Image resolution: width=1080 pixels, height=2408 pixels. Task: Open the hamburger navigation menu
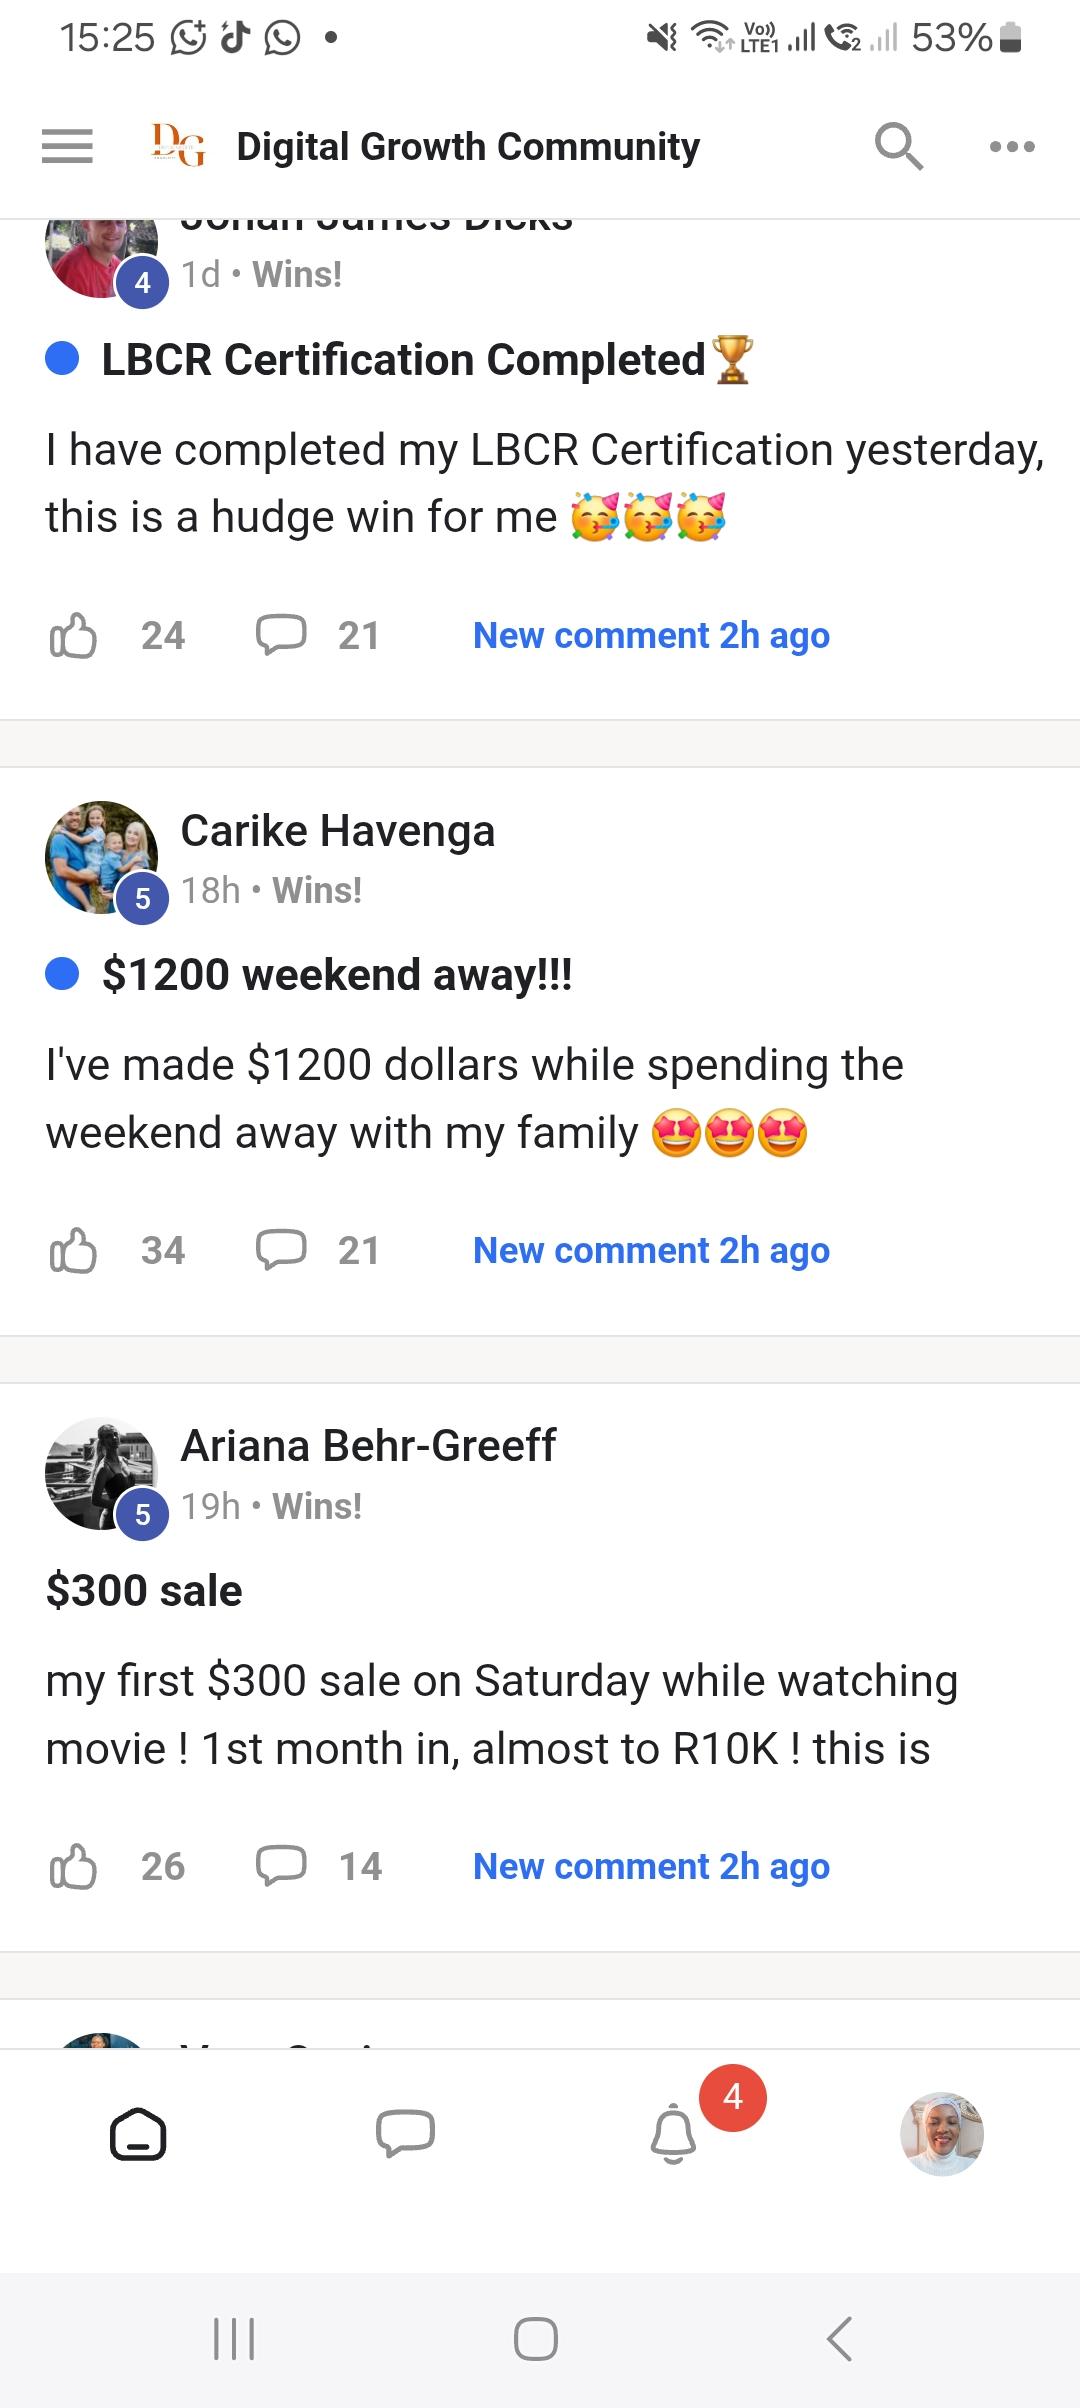point(67,147)
